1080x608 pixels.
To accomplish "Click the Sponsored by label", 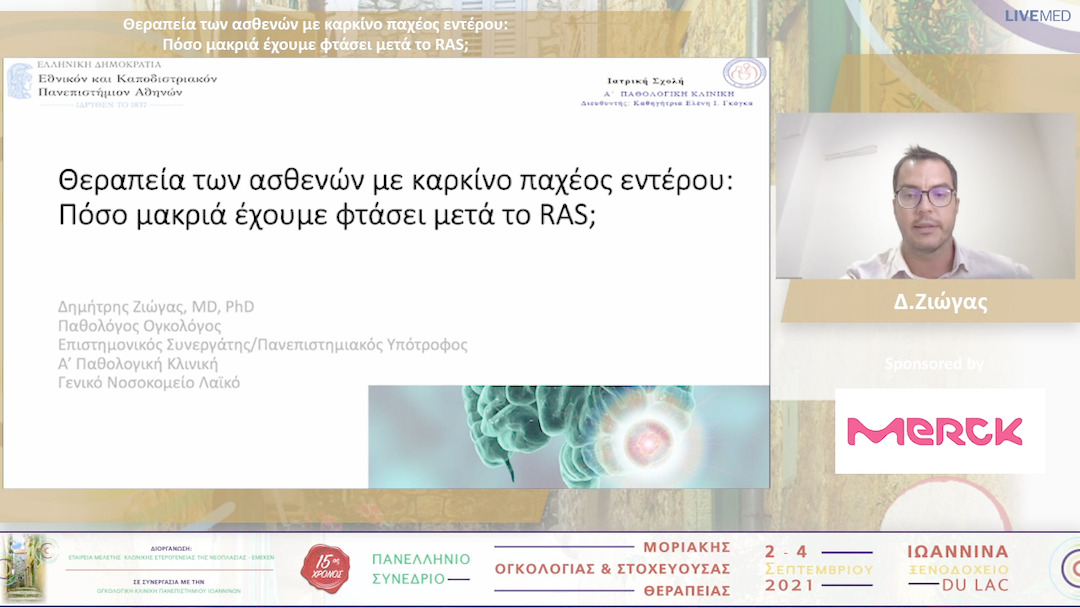I will [x=936, y=365].
